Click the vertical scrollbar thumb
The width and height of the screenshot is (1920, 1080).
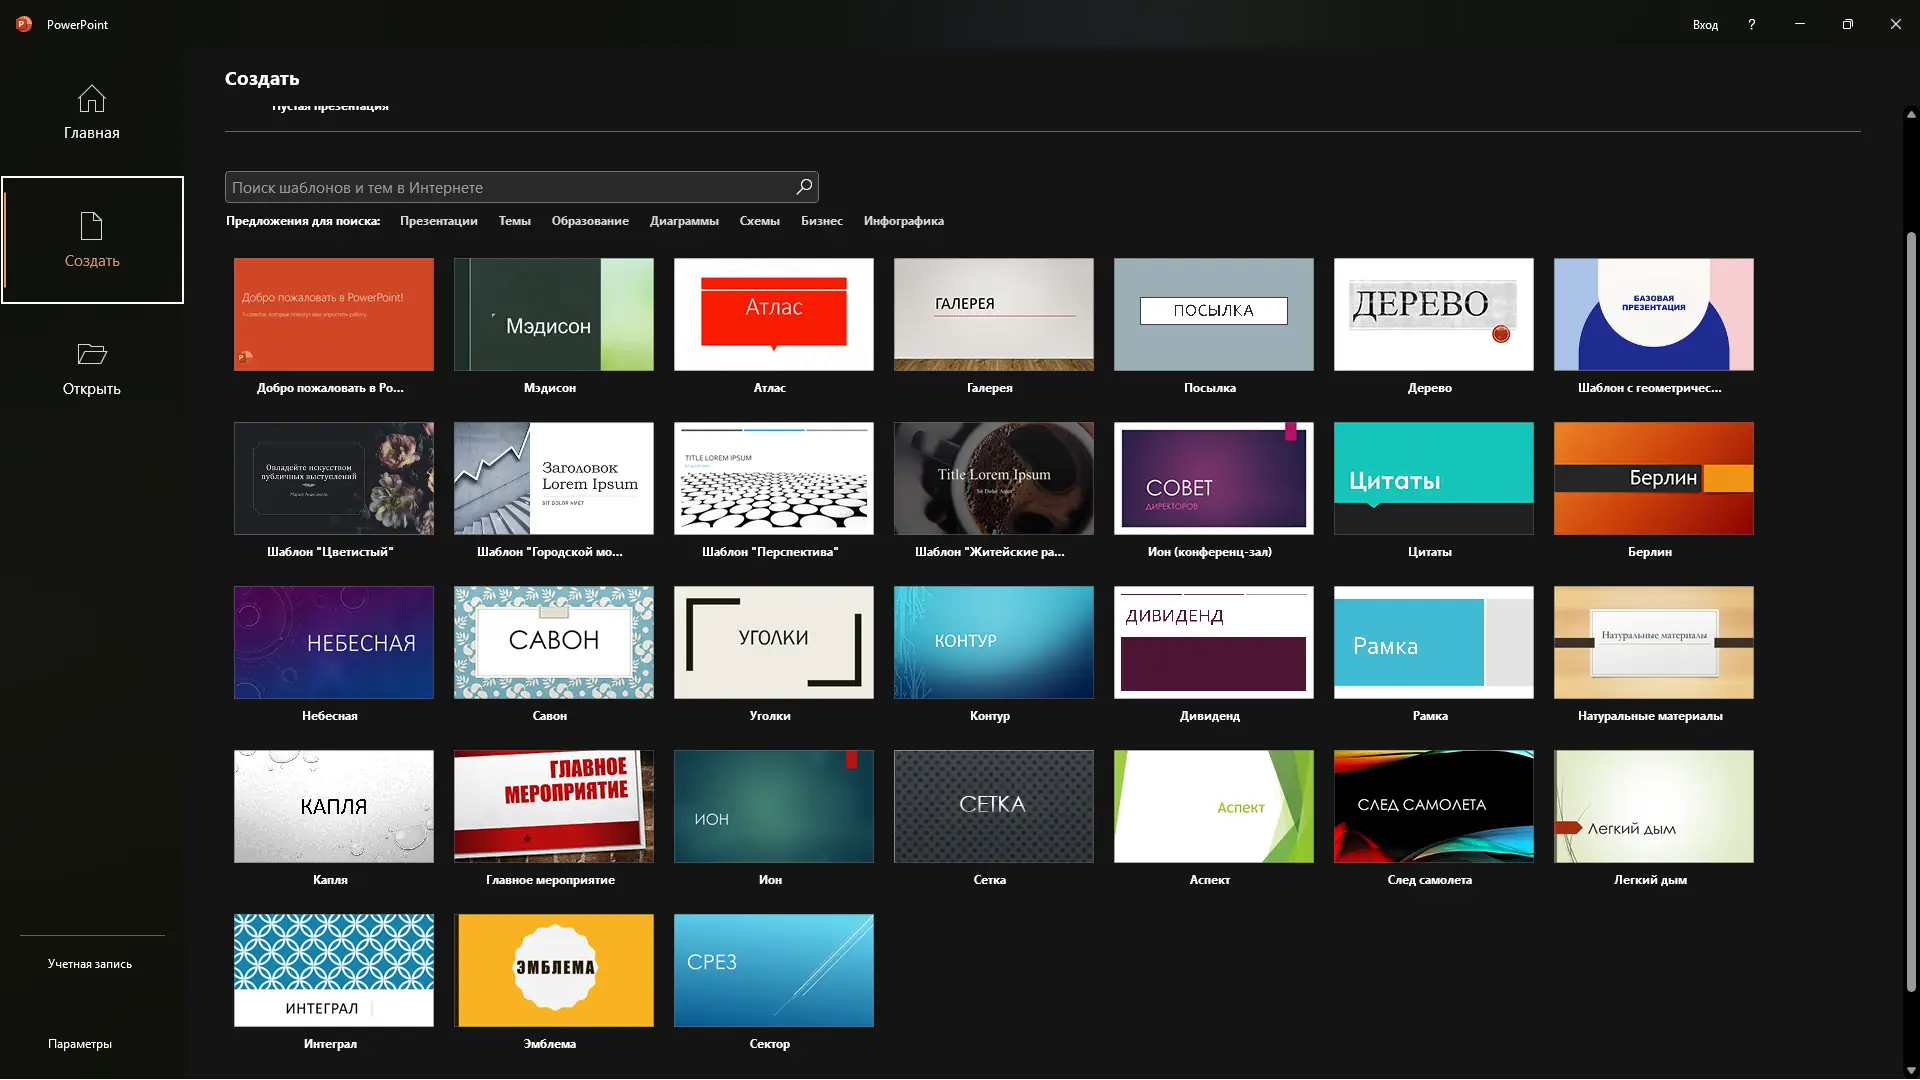coord(1910,610)
